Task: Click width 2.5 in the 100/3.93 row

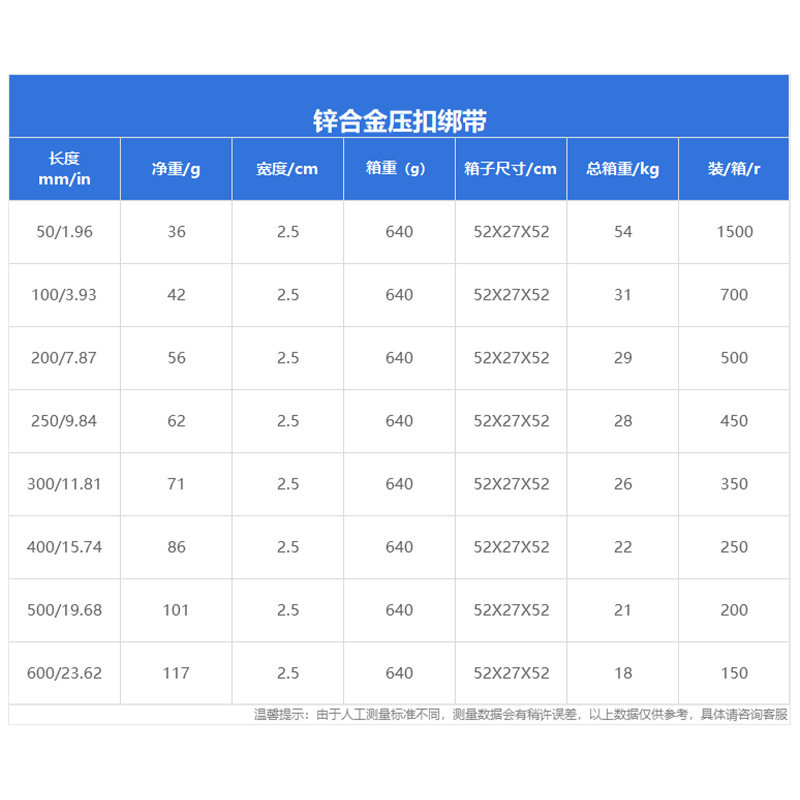Action: coord(288,295)
